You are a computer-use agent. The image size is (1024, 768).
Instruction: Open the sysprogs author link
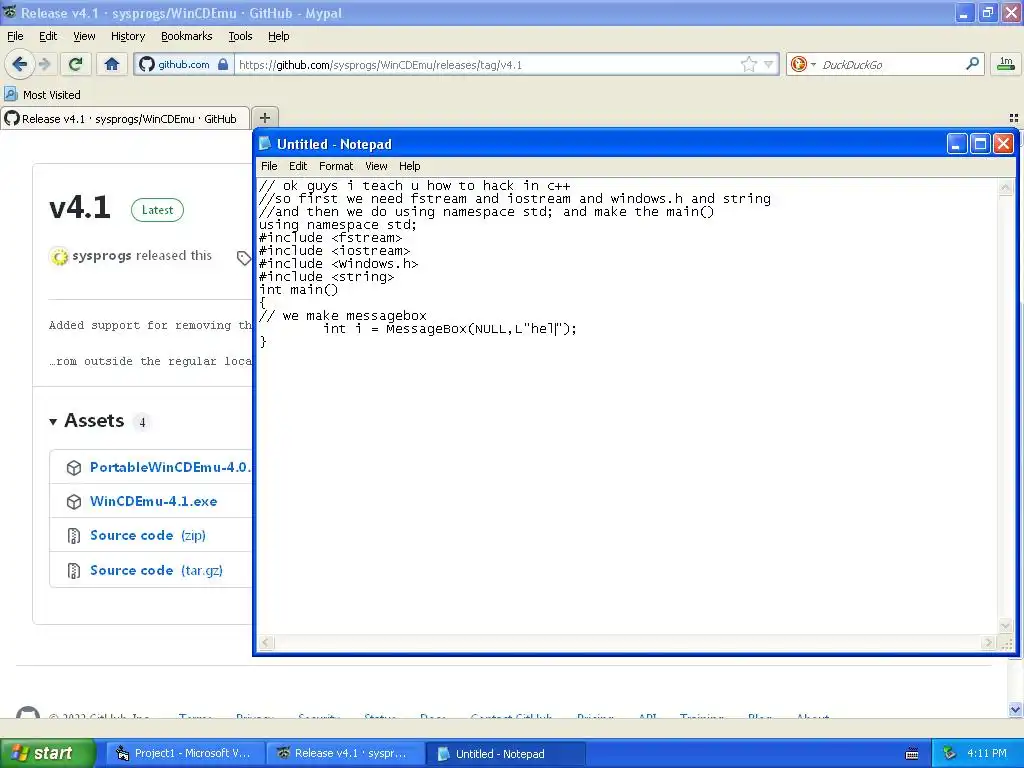pyautogui.click(x=101, y=255)
